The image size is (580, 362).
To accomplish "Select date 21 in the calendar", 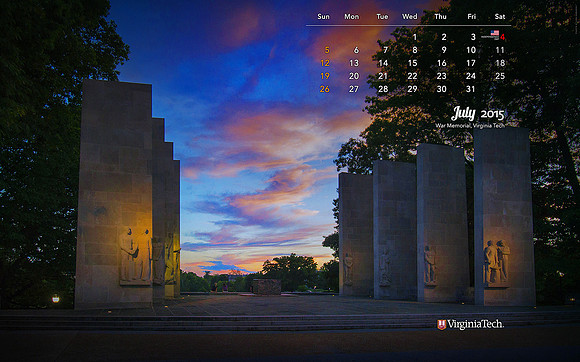I will (x=383, y=76).
